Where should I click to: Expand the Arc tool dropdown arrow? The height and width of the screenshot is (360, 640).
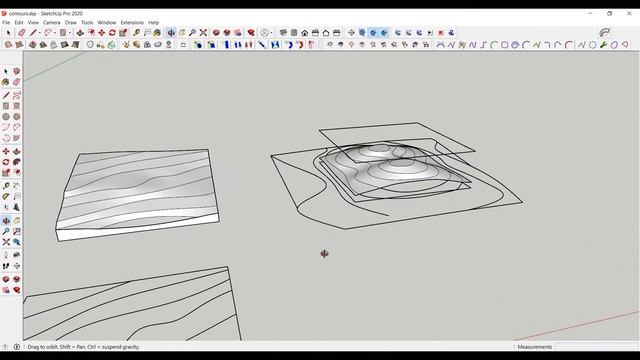[x=54, y=33]
